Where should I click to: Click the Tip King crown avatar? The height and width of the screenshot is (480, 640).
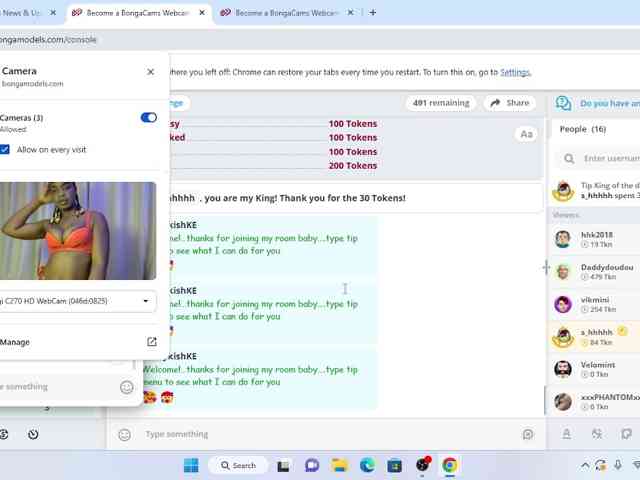pos(563,191)
